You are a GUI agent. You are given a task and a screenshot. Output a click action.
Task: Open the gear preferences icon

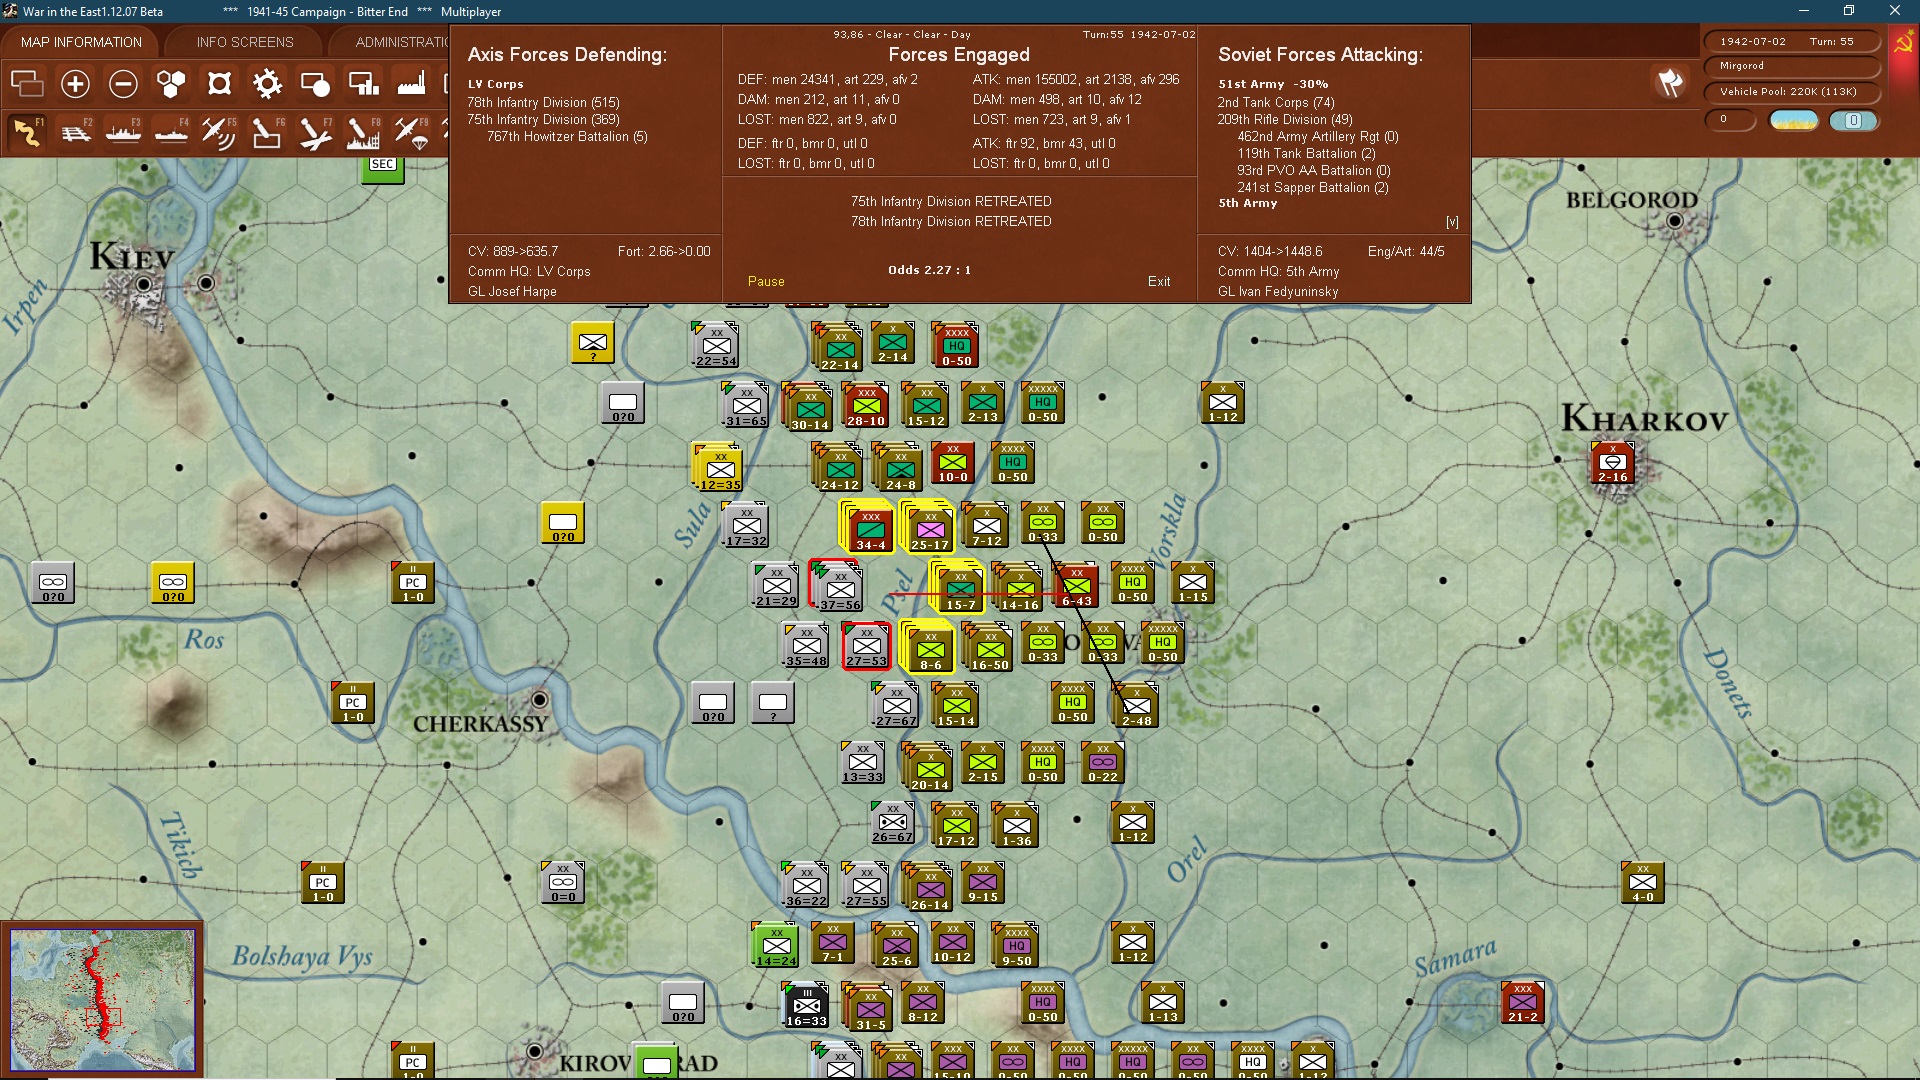click(267, 84)
